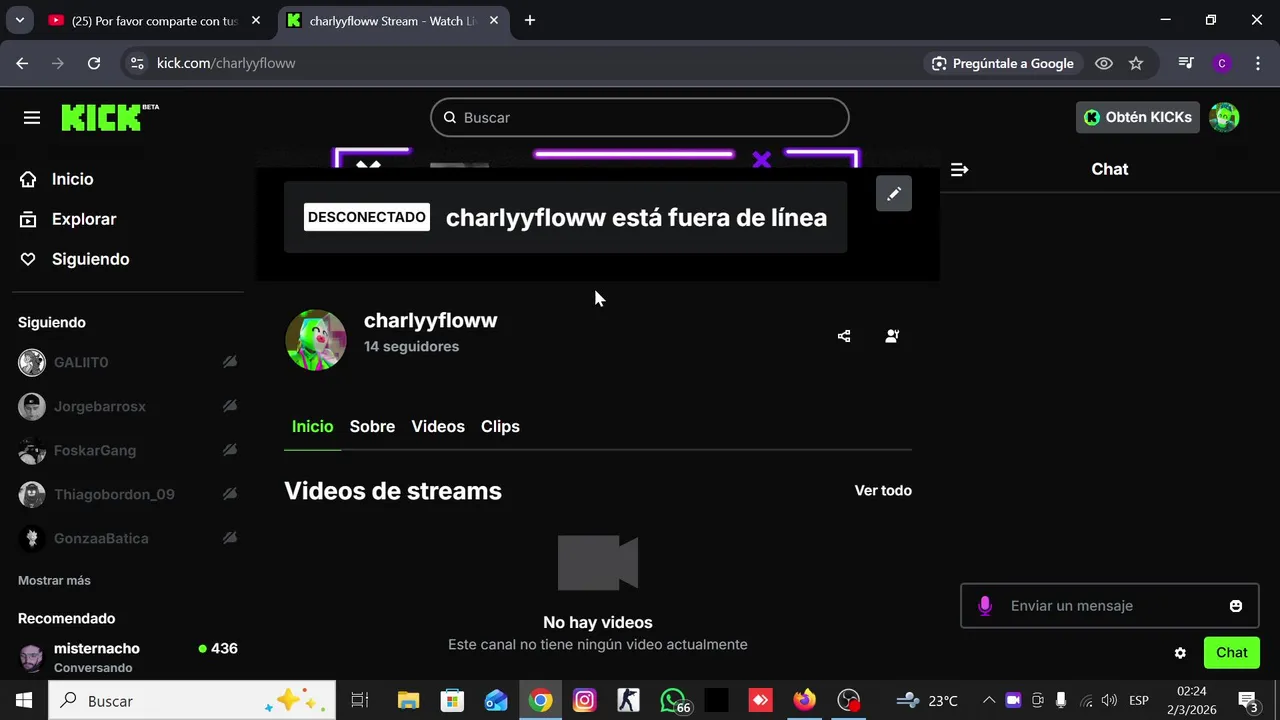Viewport: 1280px width, 720px height.
Task: Open the volume control in system tray
Action: coord(1109,700)
